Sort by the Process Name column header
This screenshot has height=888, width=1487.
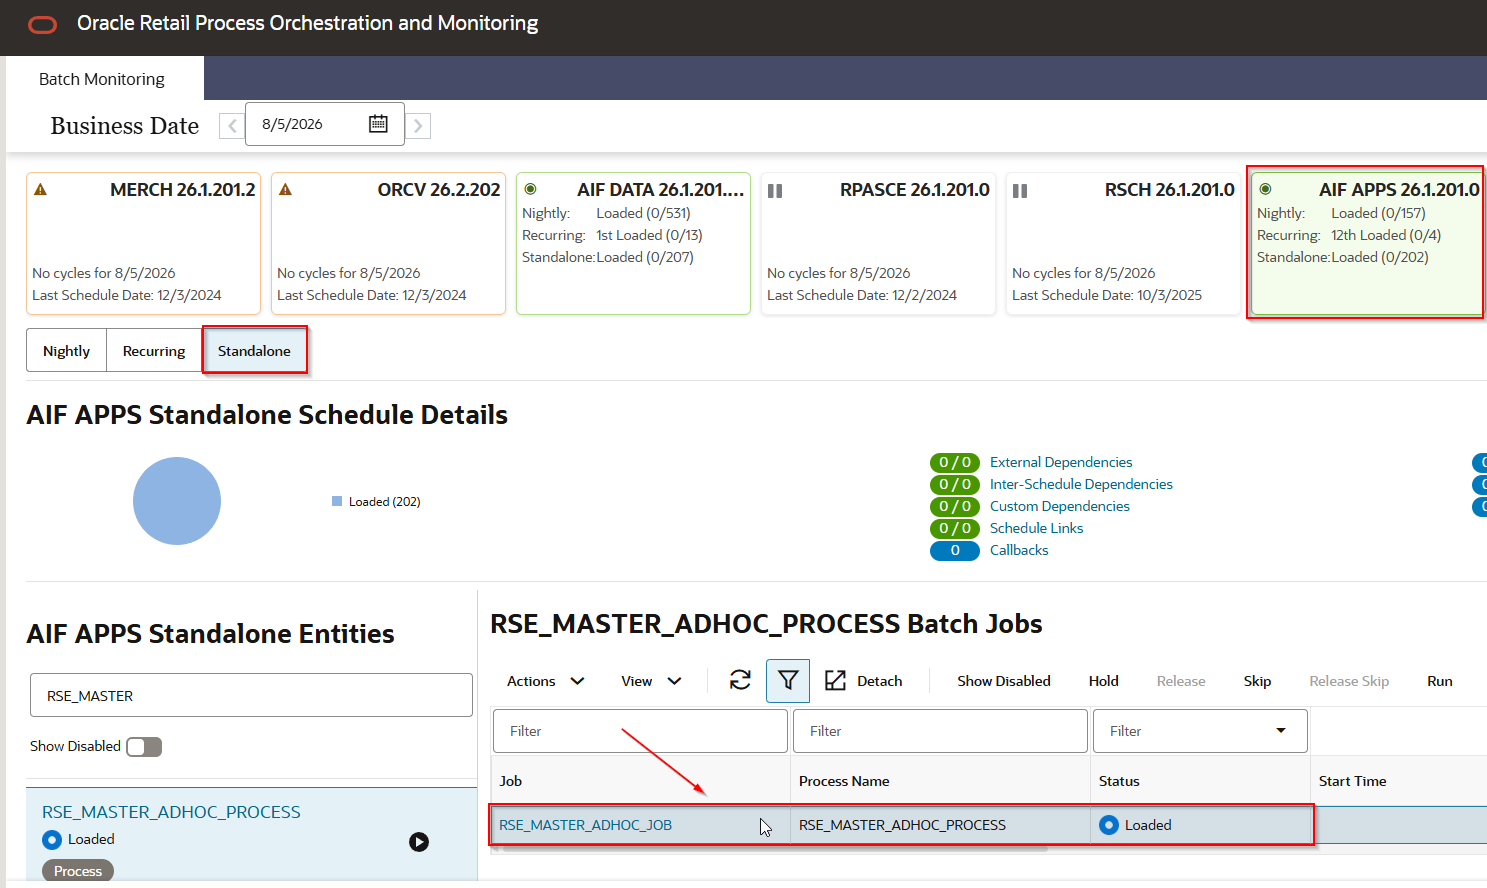(x=844, y=781)
